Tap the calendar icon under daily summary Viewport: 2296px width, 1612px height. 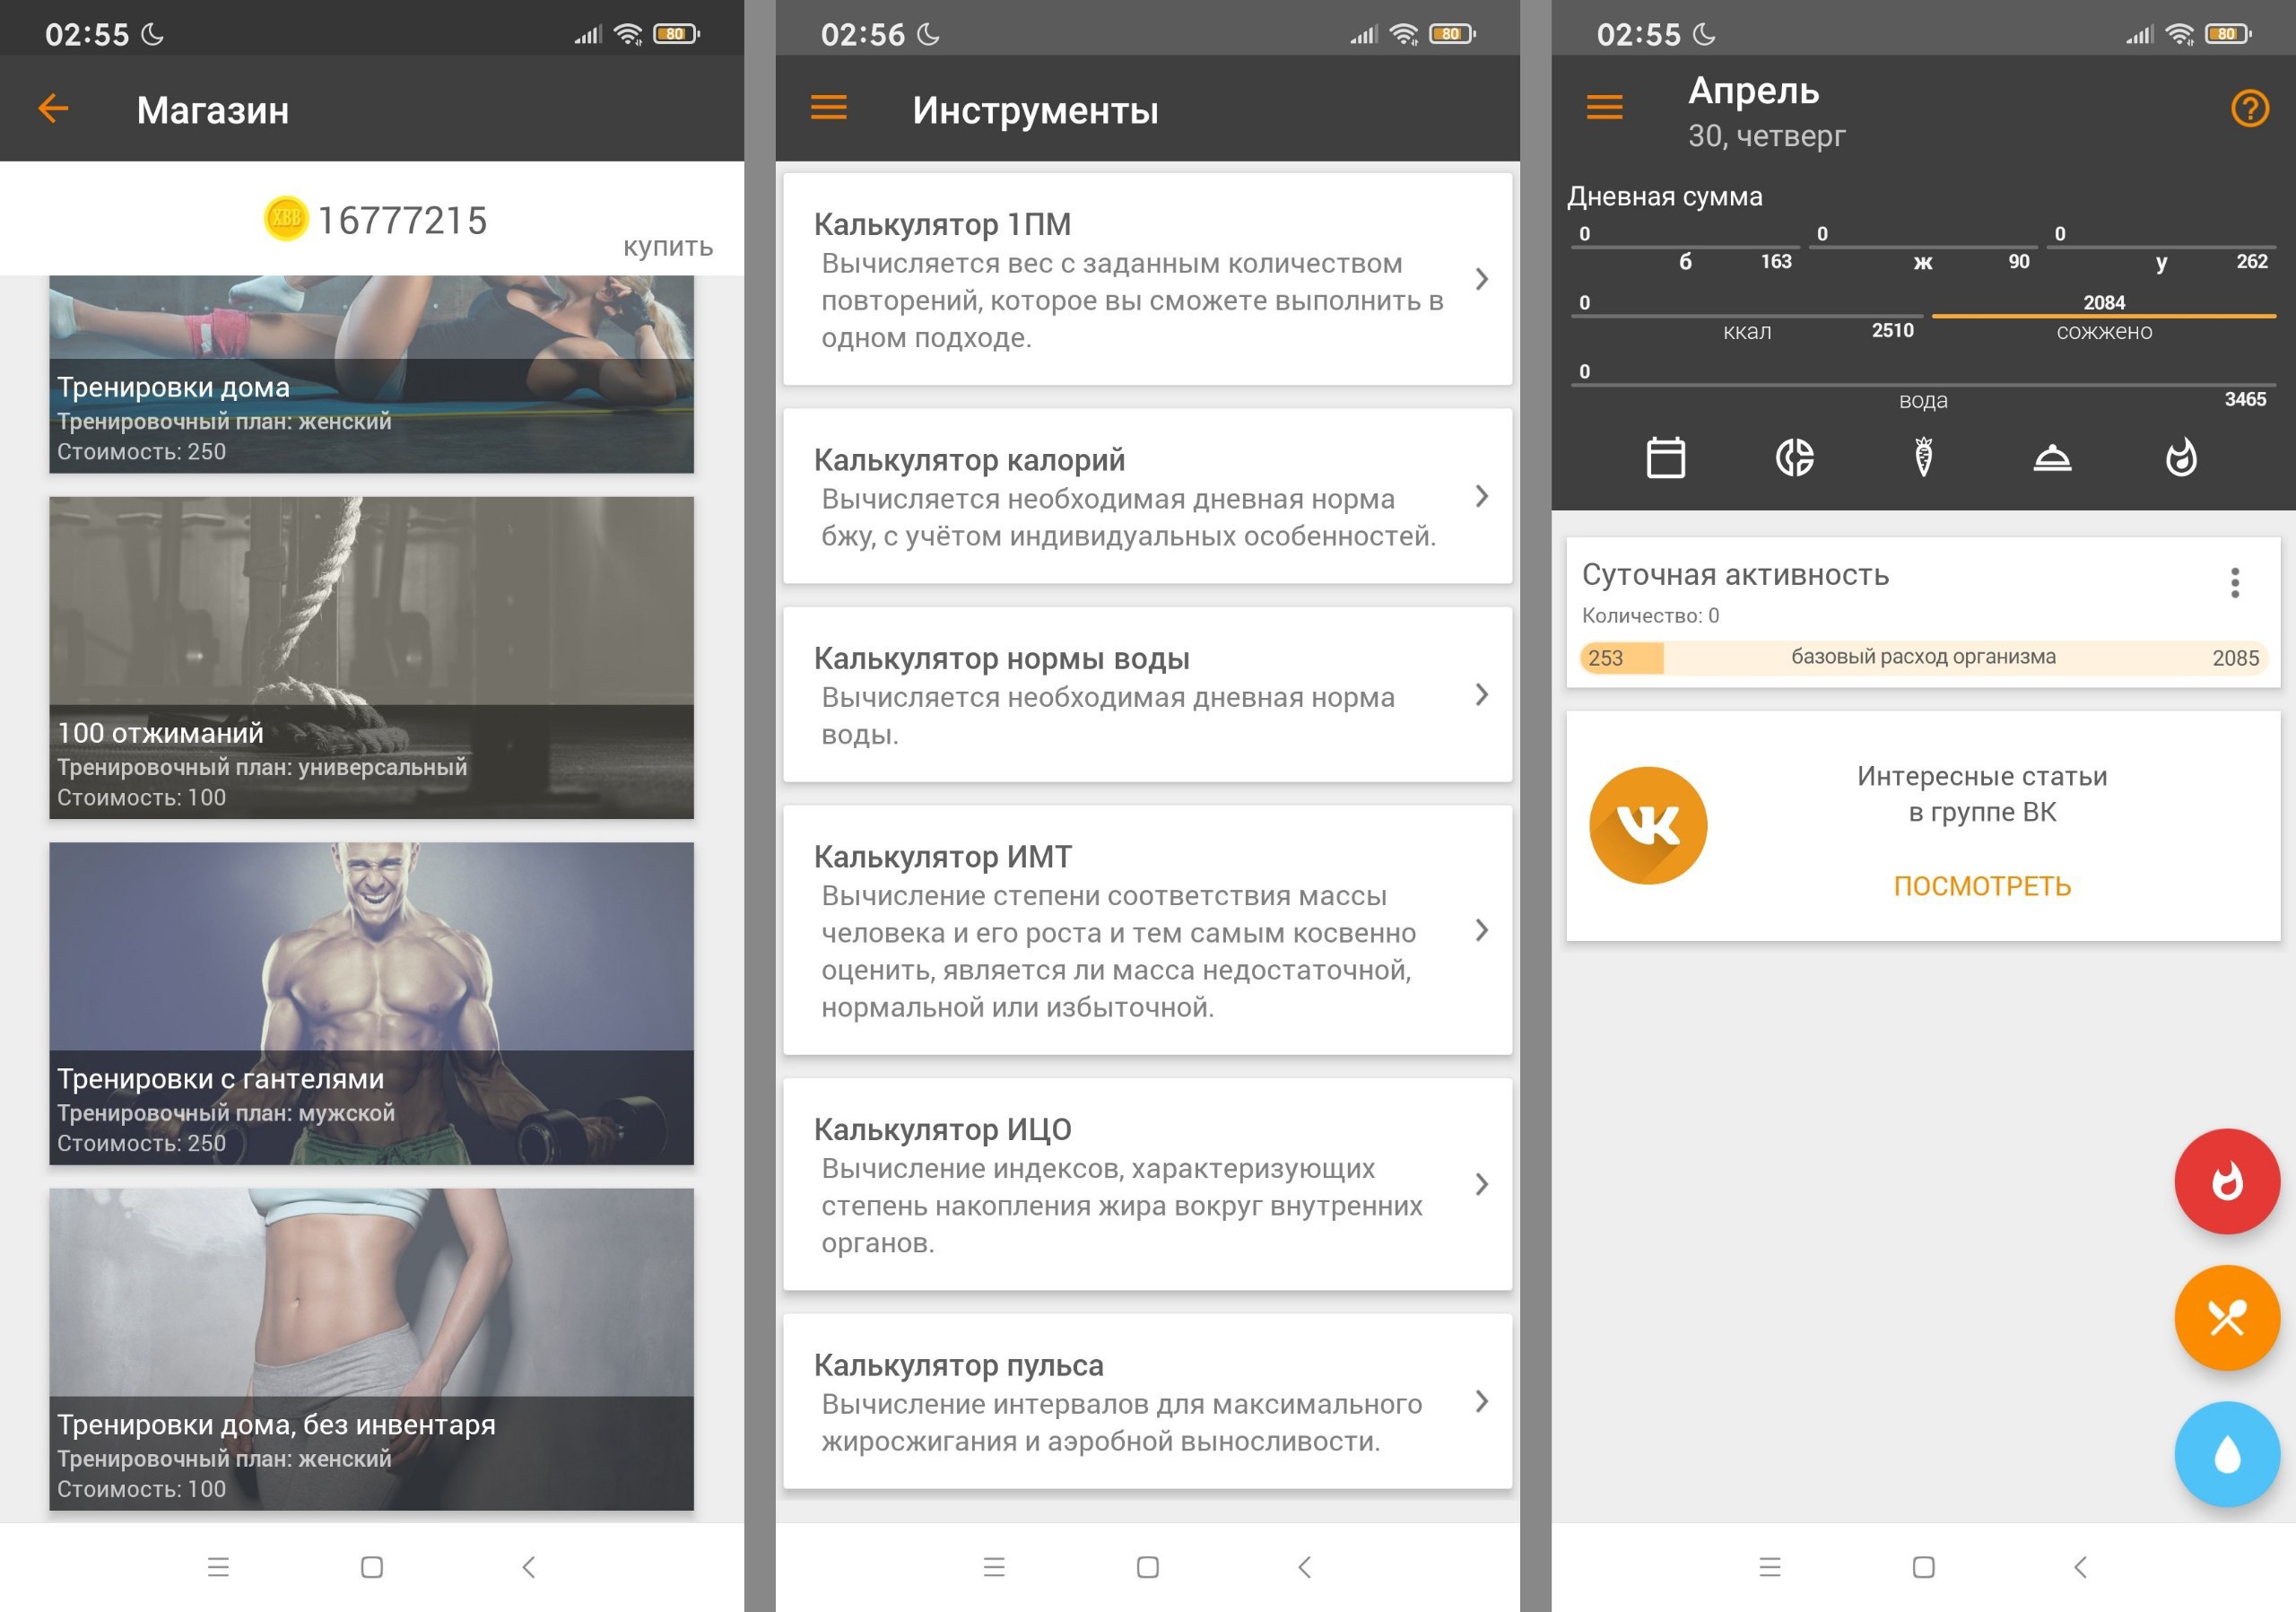(x=1665, y=458)
